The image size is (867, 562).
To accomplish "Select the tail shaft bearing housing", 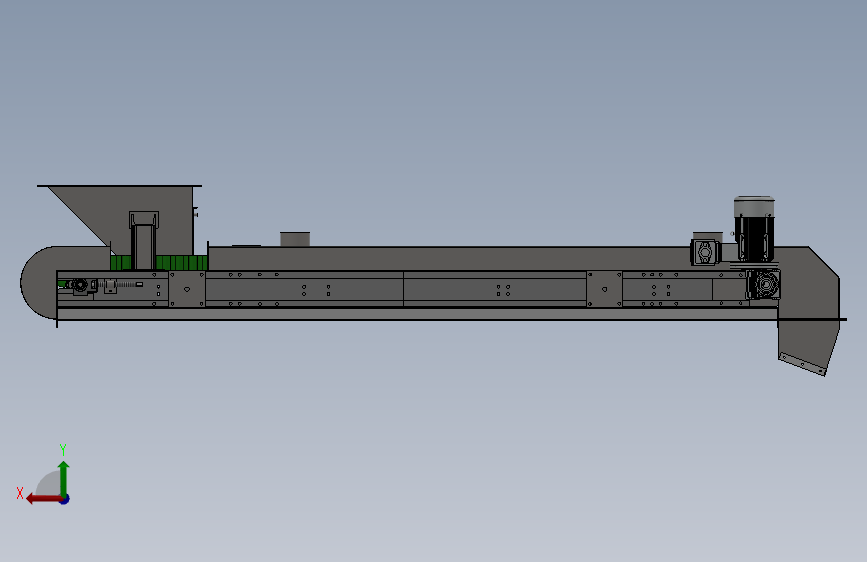I will (x=80, y=285).
